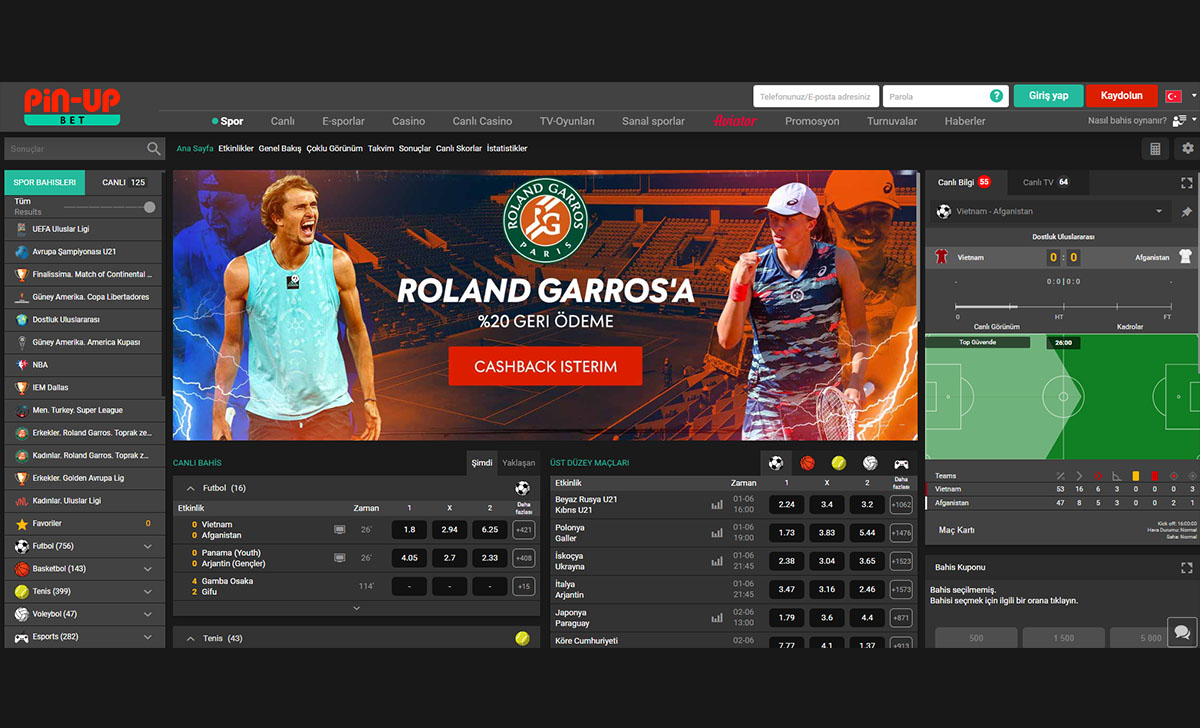Expand Basketbol (143) in the sidebar

pyautogui.click(x=148, y=569)
